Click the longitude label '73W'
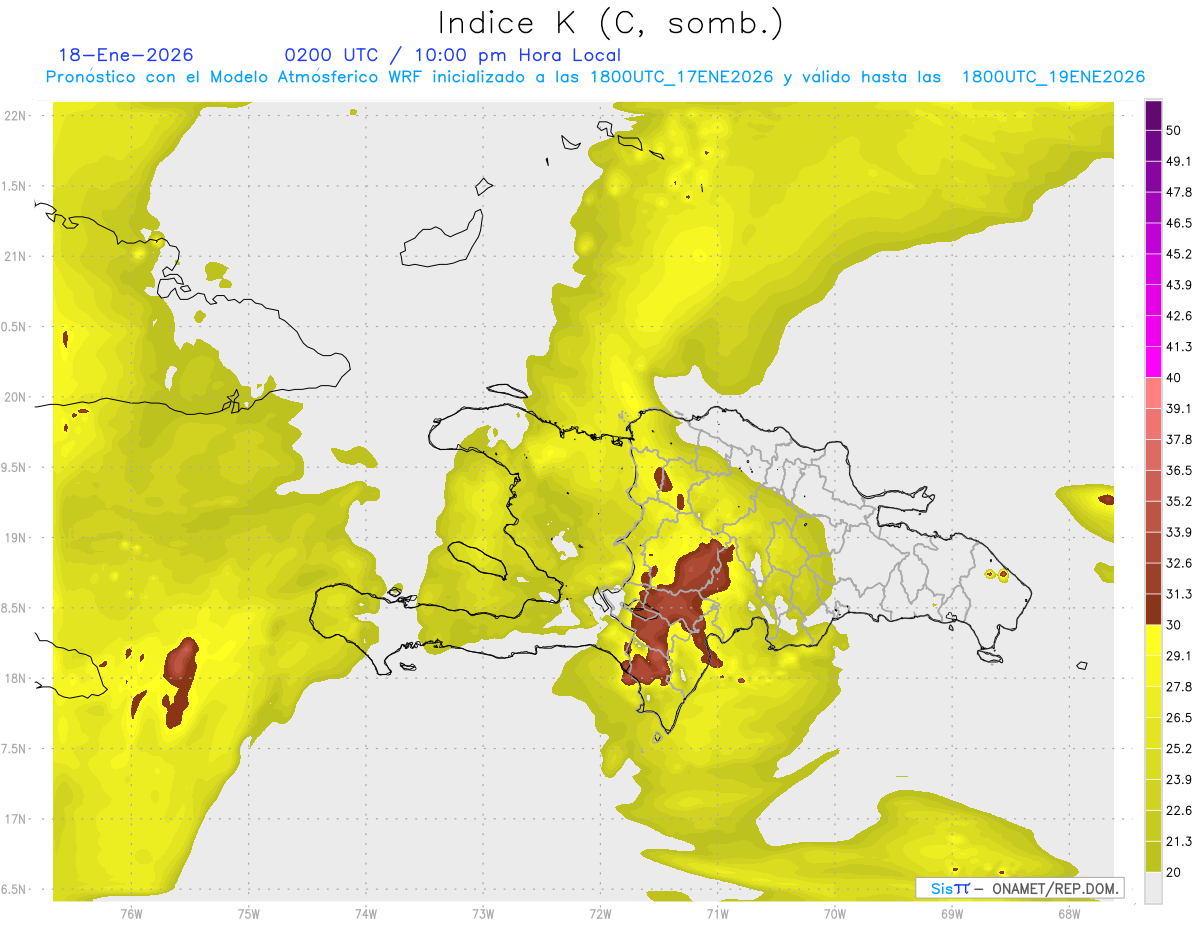Image resolution: width=1200 pixels, height=927 pixels. (483, 914)
